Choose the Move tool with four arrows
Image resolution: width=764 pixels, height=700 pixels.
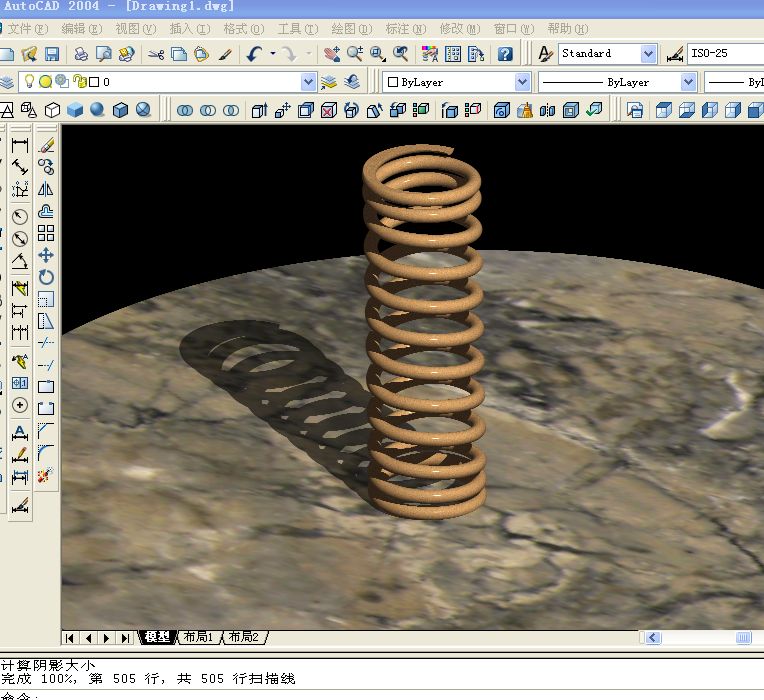tap(46, 255)
